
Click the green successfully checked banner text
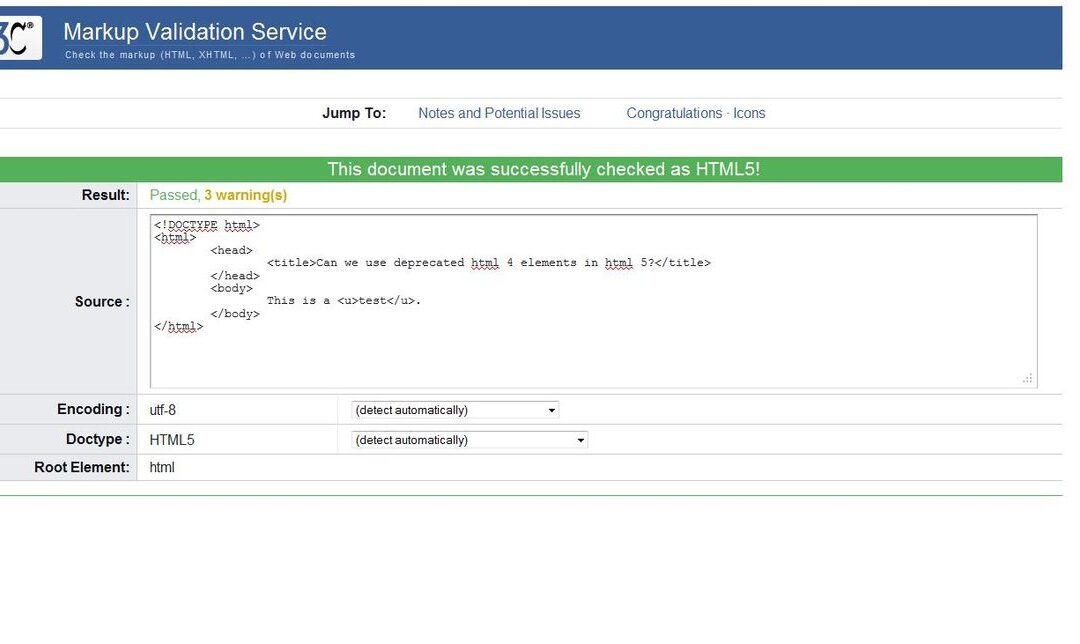[x=543, y=169]
